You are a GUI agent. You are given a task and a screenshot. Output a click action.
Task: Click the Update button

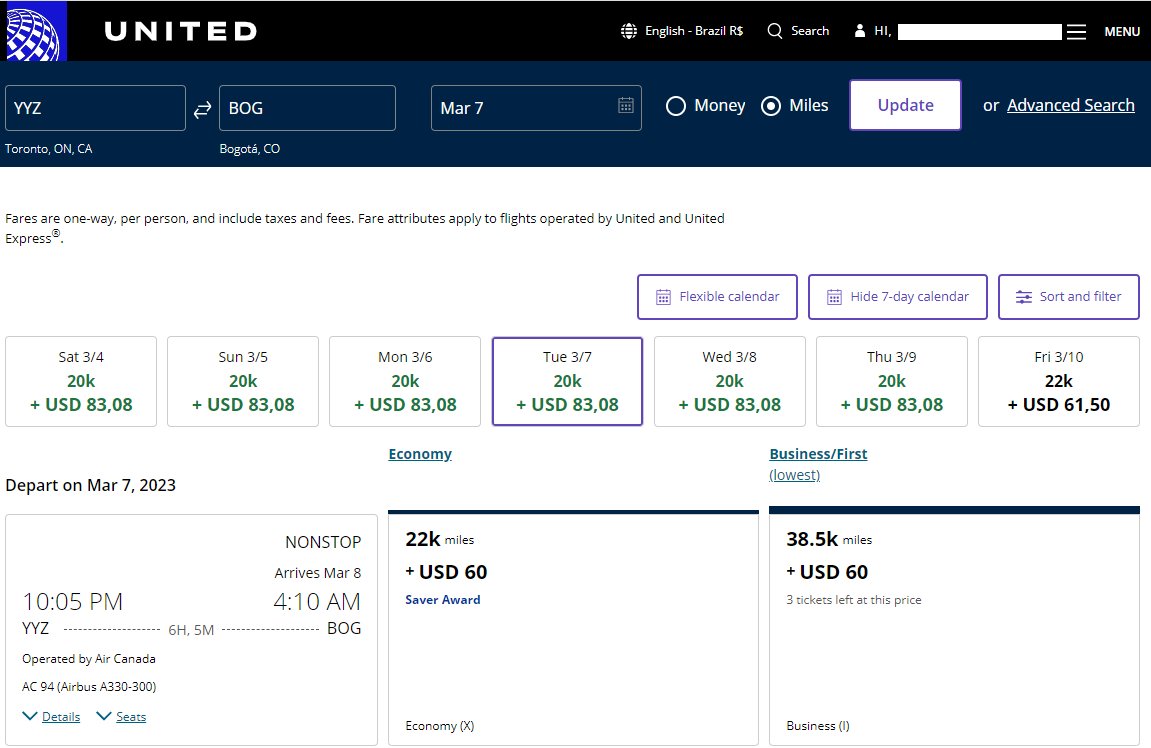pos(905,105)
